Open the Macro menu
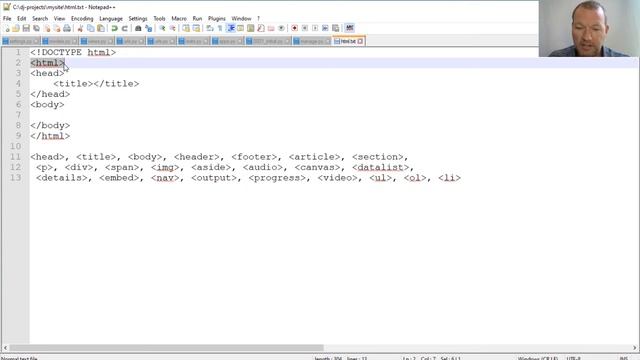The image size is (640, 360). (179, 18)
